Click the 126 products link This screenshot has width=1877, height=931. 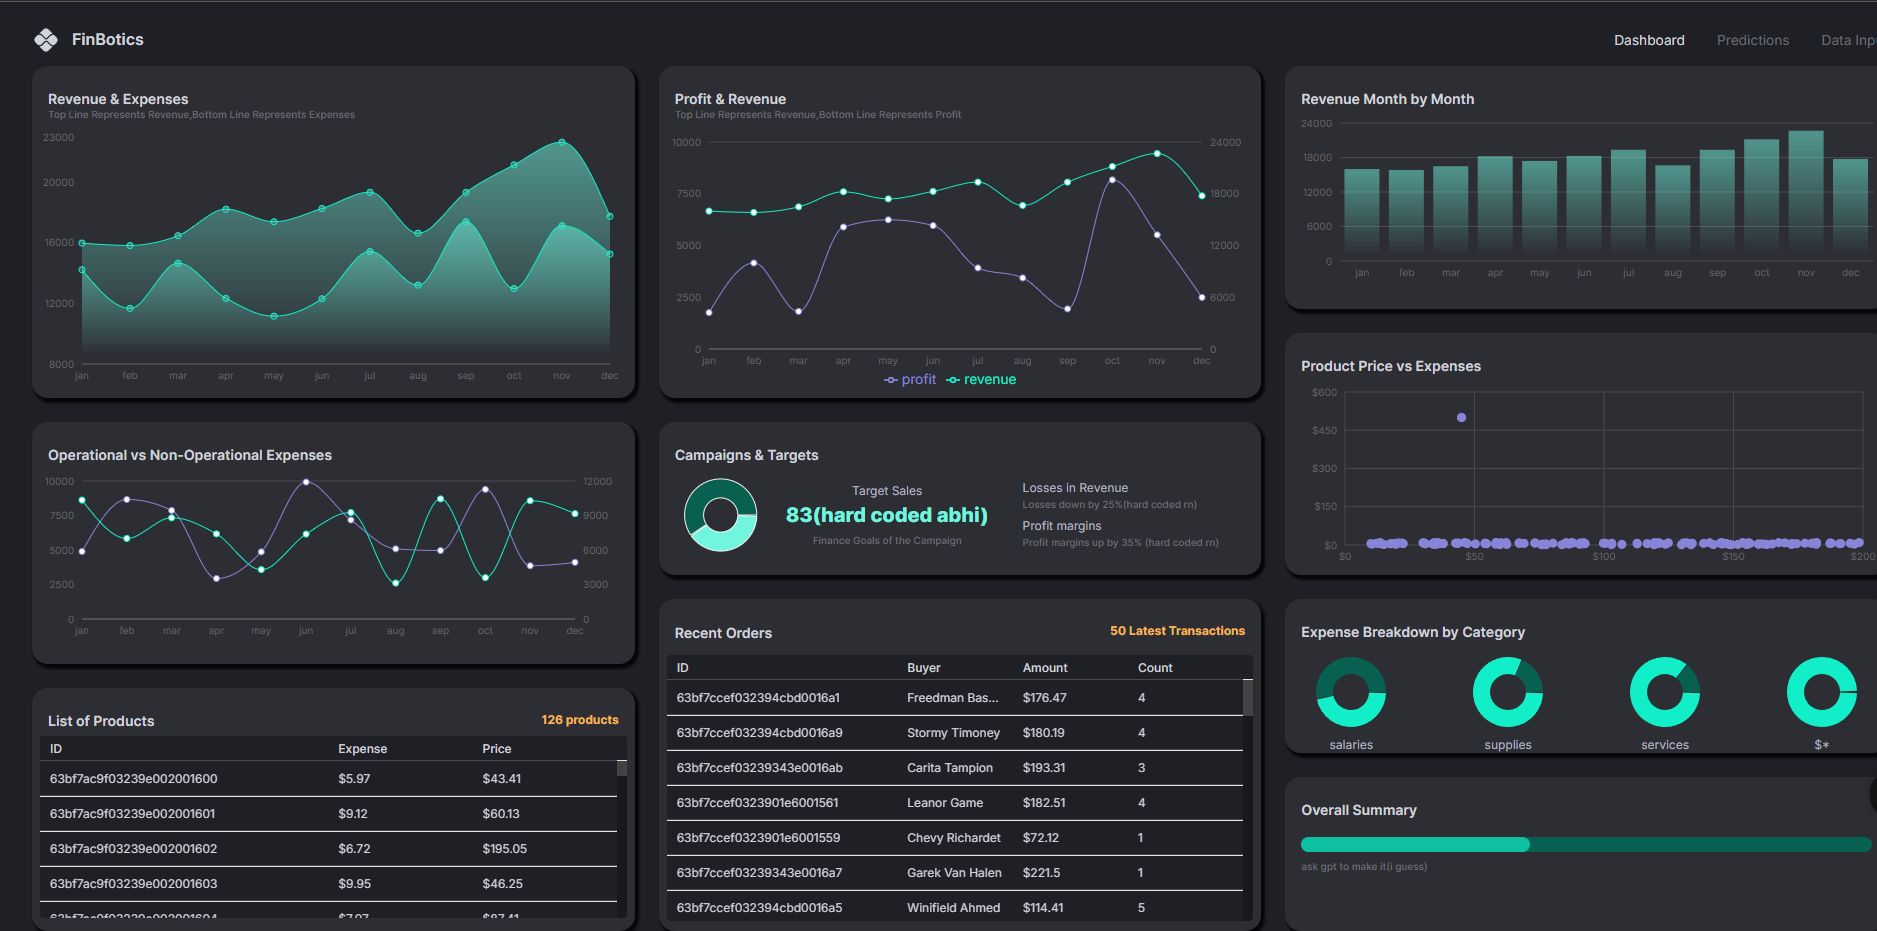pyautogui.click(x=579, y=720)
